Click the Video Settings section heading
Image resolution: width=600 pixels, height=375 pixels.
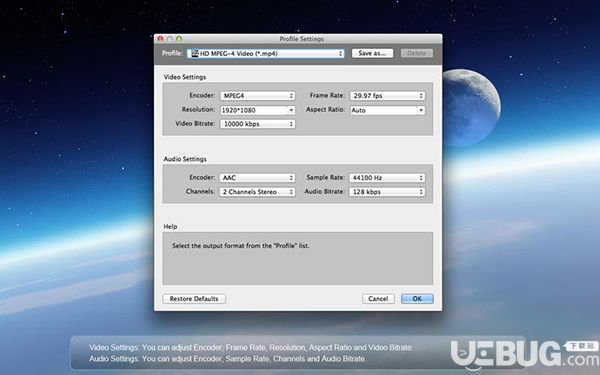click(x=185, y=77)
